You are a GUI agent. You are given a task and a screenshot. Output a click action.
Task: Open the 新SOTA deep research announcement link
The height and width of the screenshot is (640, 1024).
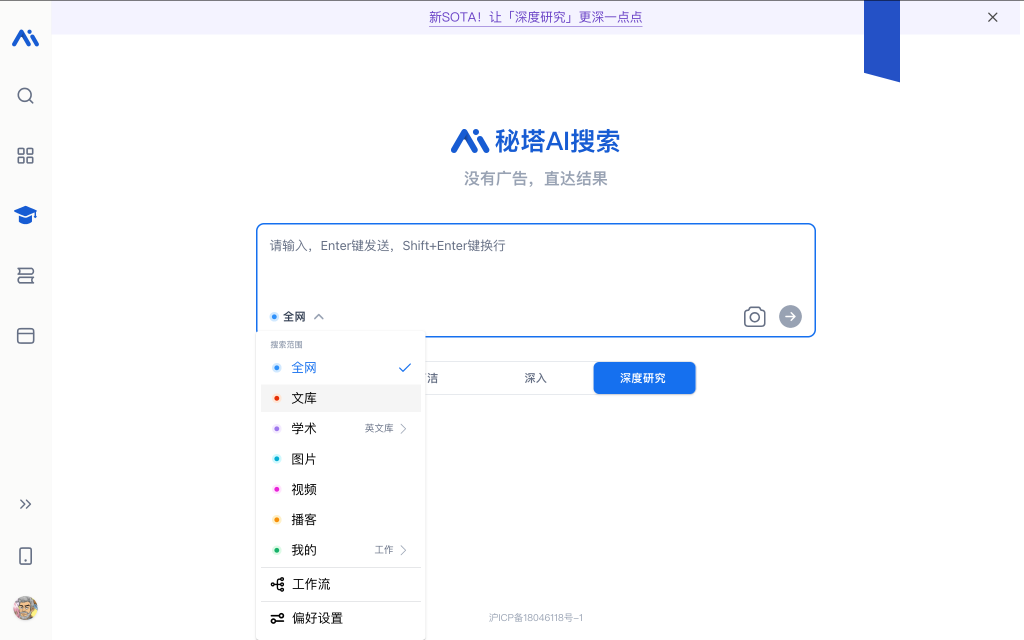pos(536,18)
